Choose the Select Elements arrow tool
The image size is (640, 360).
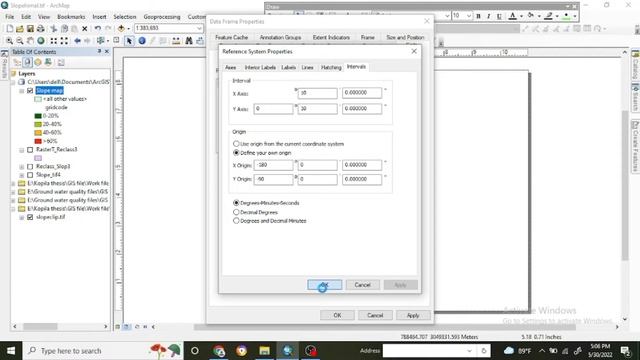click(x=129, y=41)
